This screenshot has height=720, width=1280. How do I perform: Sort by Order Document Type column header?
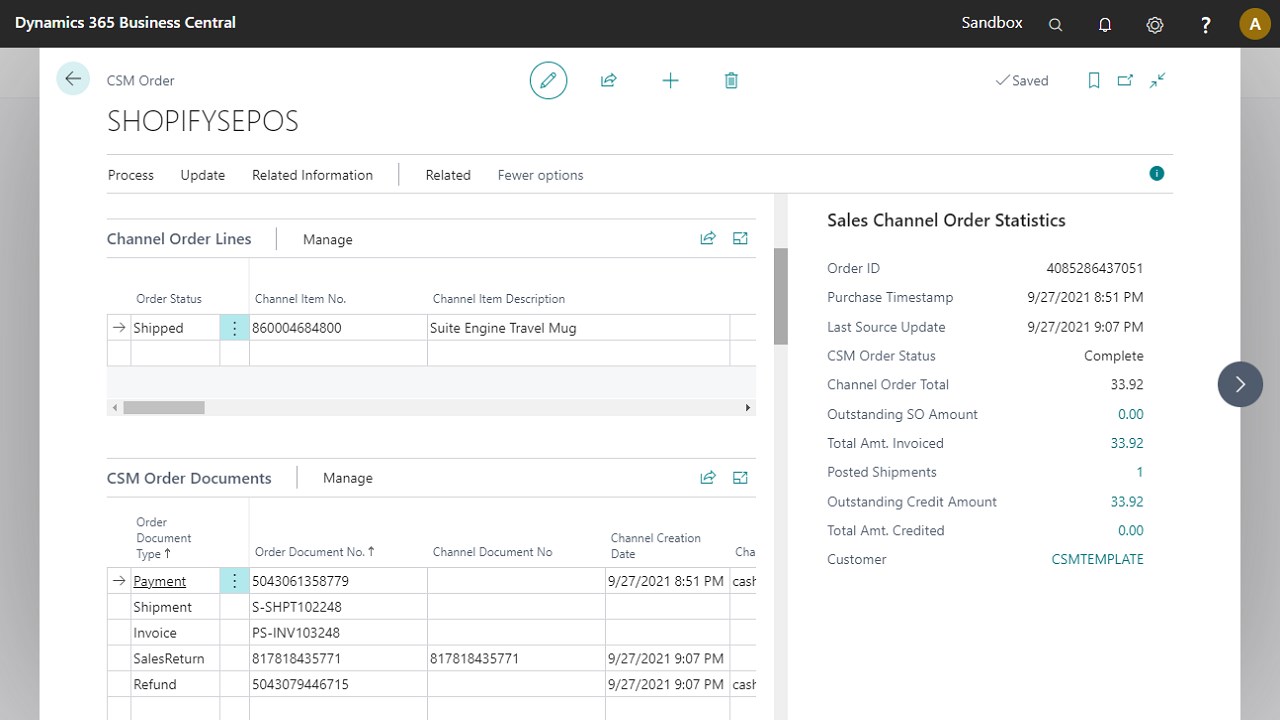click(164, 538)
